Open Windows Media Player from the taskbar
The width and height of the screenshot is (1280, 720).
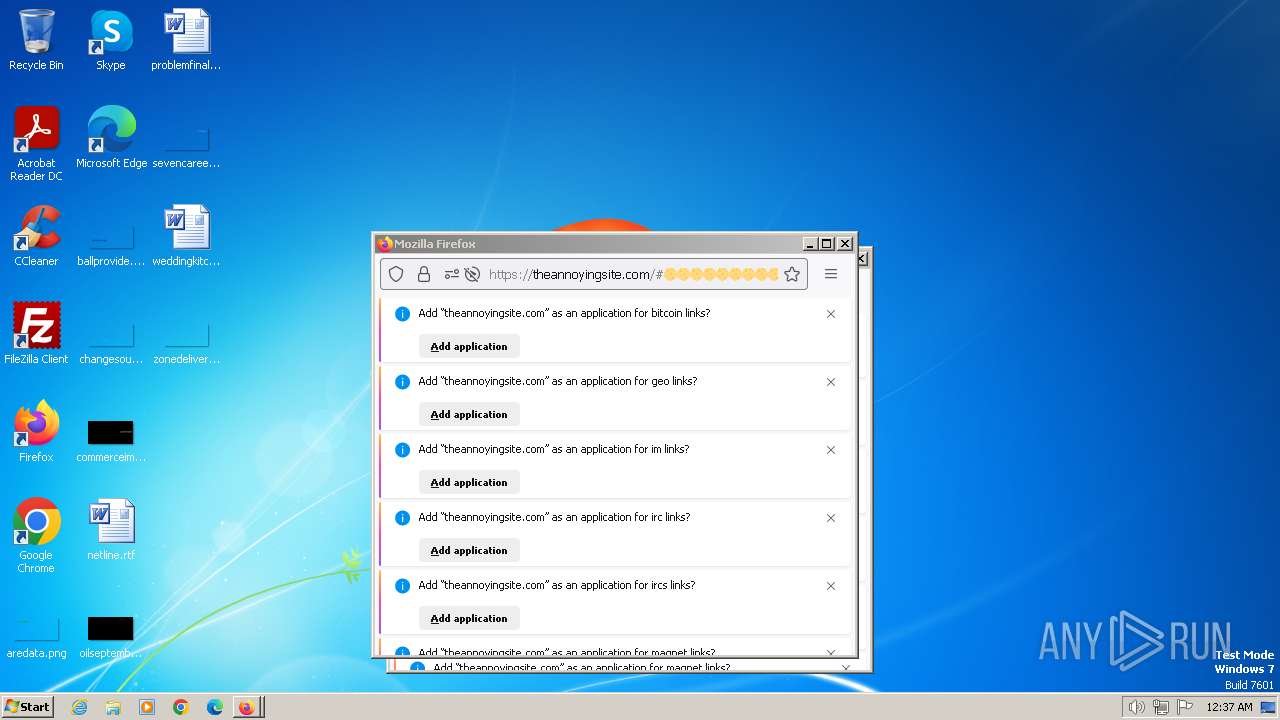[147, 707]
